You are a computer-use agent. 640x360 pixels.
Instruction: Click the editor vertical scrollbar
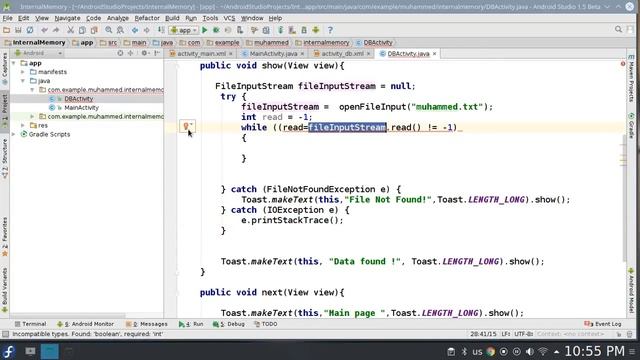coord(623,198)
